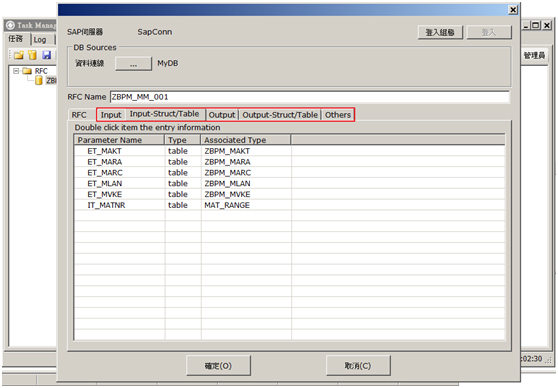Switch to the Others tab
The image size is (558, 388).
(338, 115)
